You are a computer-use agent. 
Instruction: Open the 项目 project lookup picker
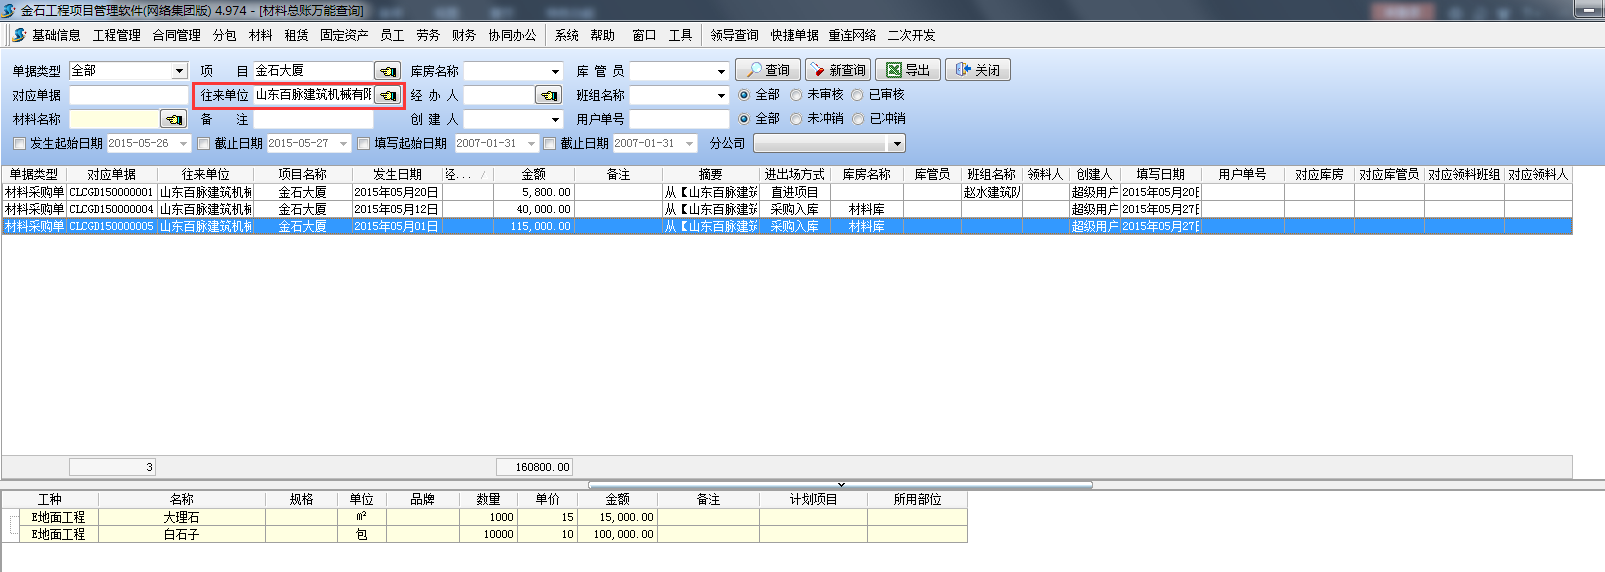coord(387,71)
